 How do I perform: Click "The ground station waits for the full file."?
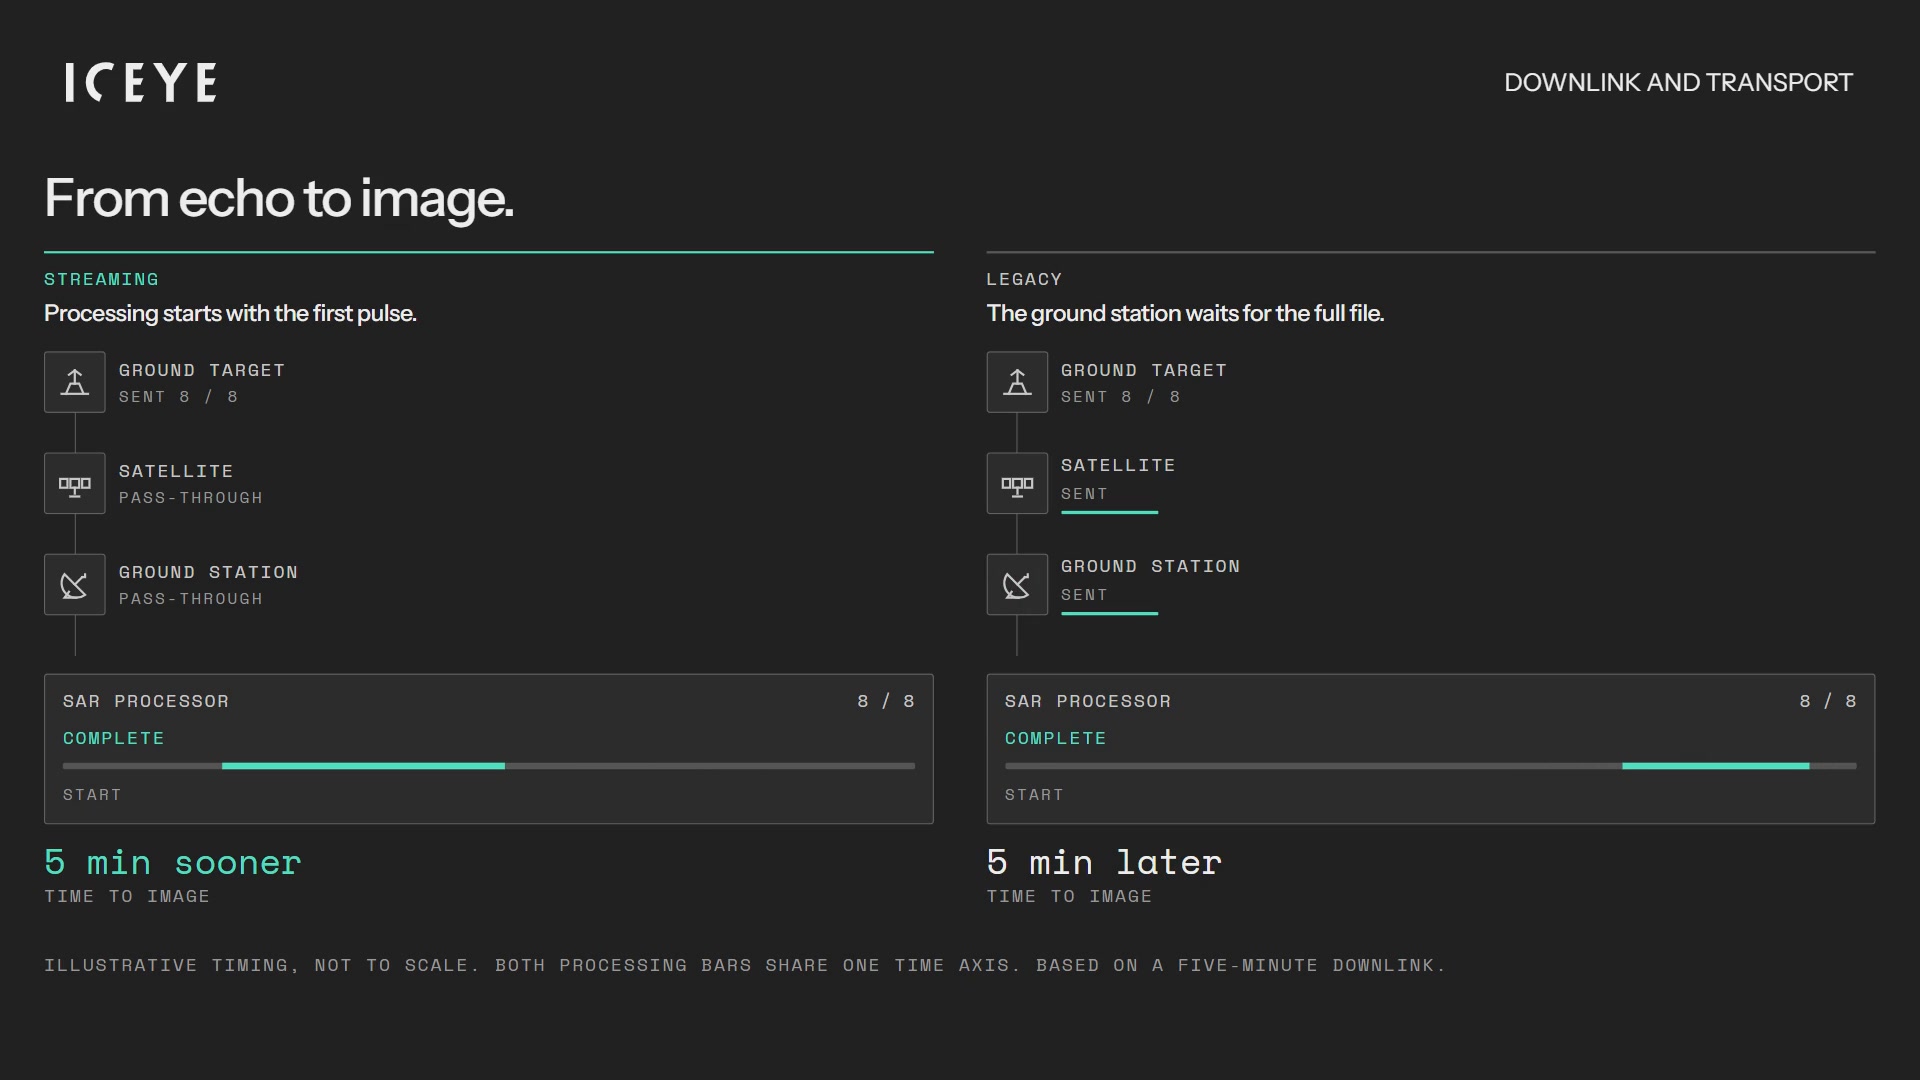[1185, 313]
